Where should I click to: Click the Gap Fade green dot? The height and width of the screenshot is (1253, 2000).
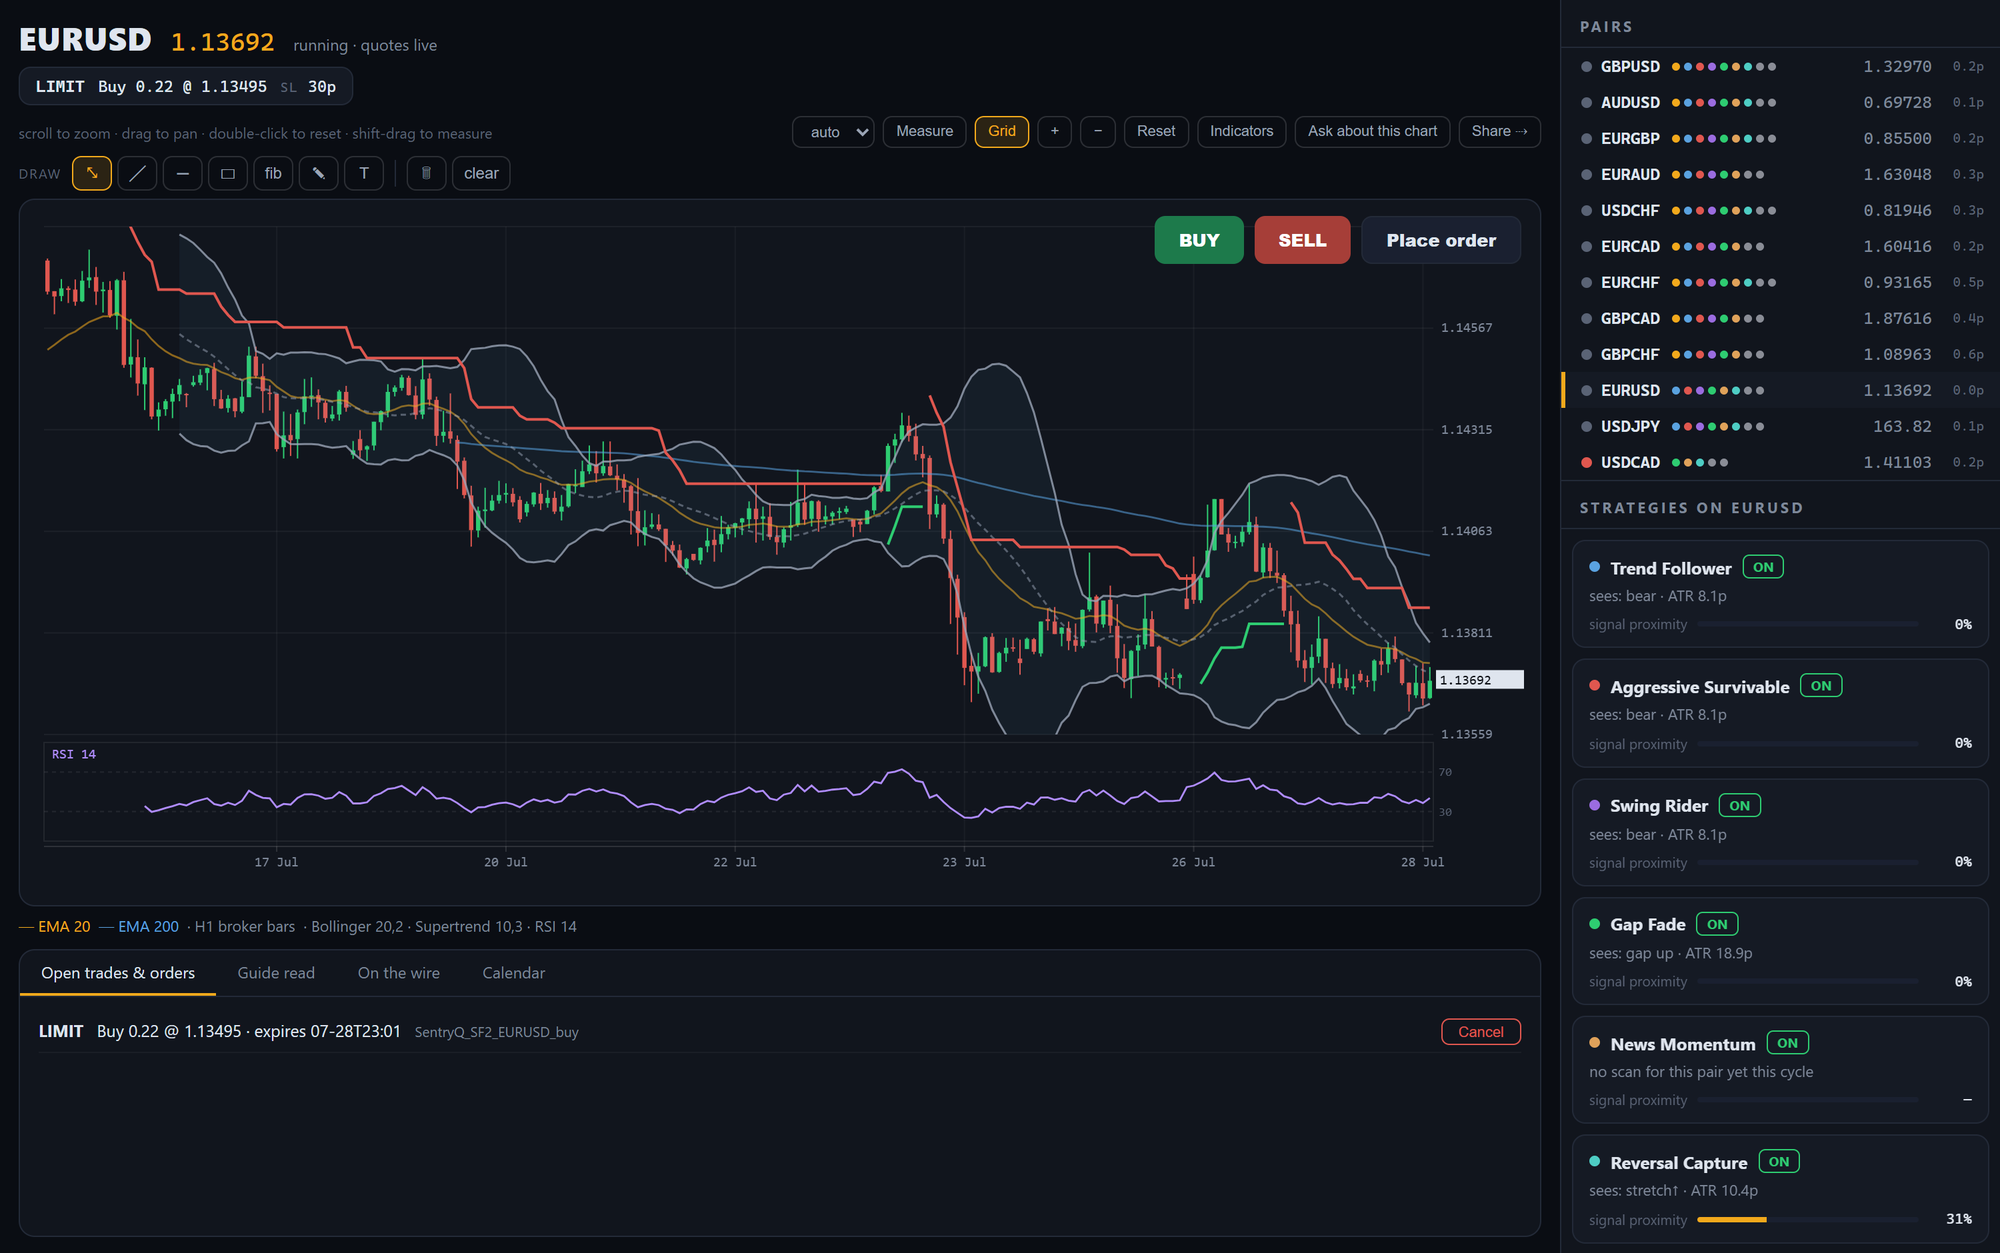point(1595,924)
